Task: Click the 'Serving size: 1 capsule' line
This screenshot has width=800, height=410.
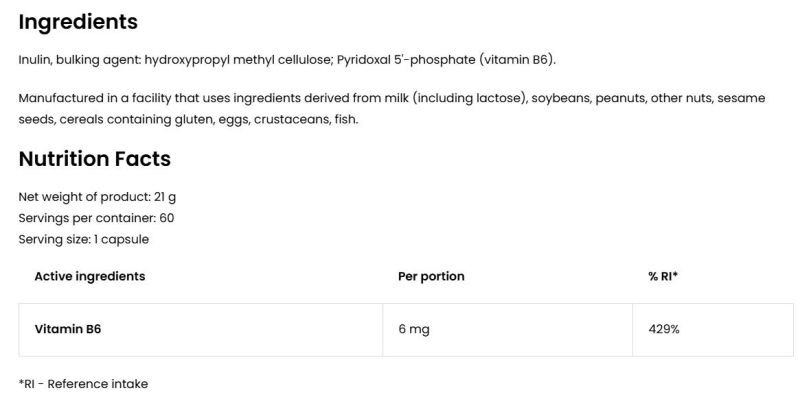Action: tap(84, 240)
